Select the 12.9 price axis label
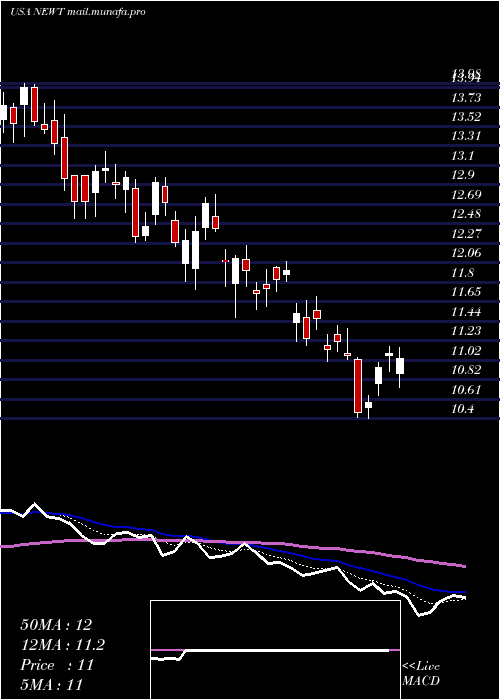This screenshot has height=700, width=500. [x=463, y=175]
